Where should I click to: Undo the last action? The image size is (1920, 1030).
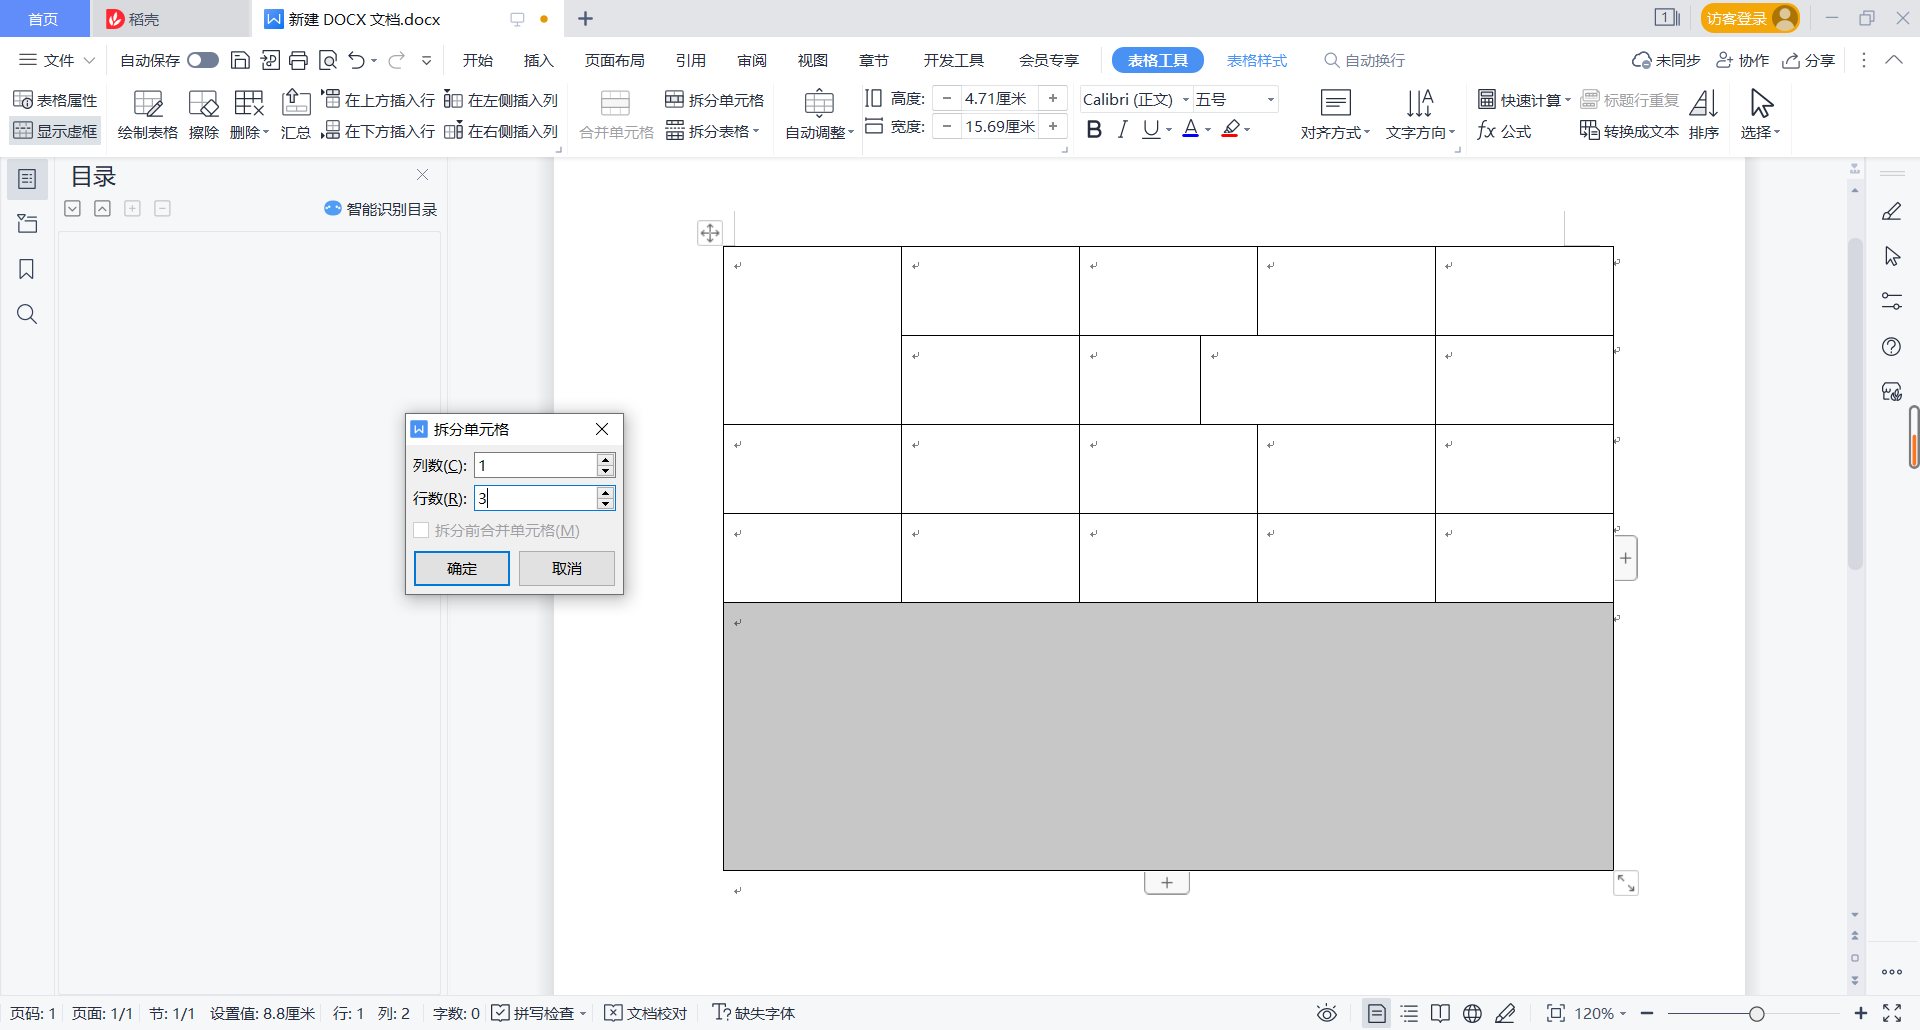pyautogui.click(x=356, y=60)
